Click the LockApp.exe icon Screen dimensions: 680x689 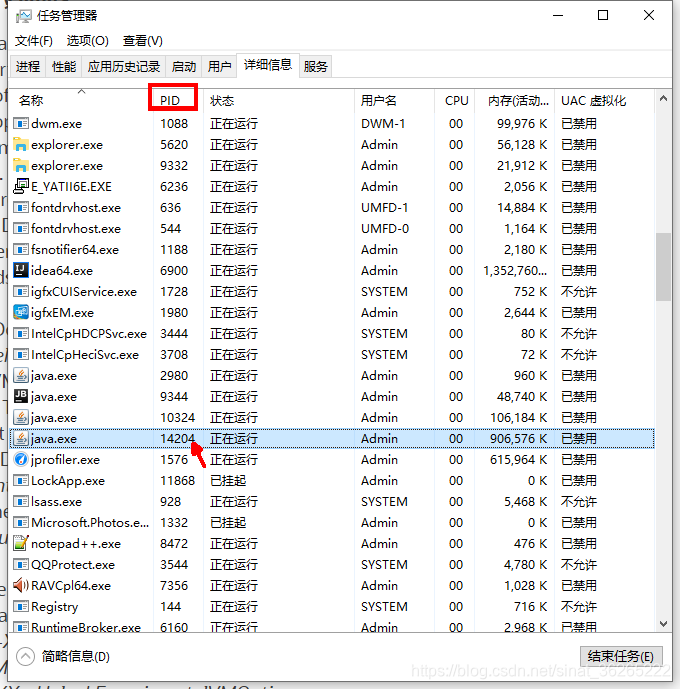[x=21, y=480]
